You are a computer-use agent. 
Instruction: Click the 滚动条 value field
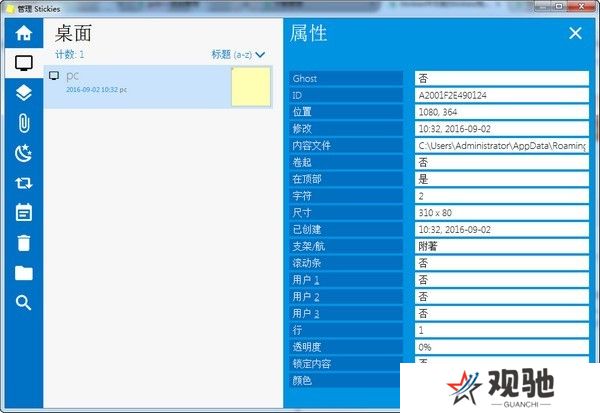[502, 263]
